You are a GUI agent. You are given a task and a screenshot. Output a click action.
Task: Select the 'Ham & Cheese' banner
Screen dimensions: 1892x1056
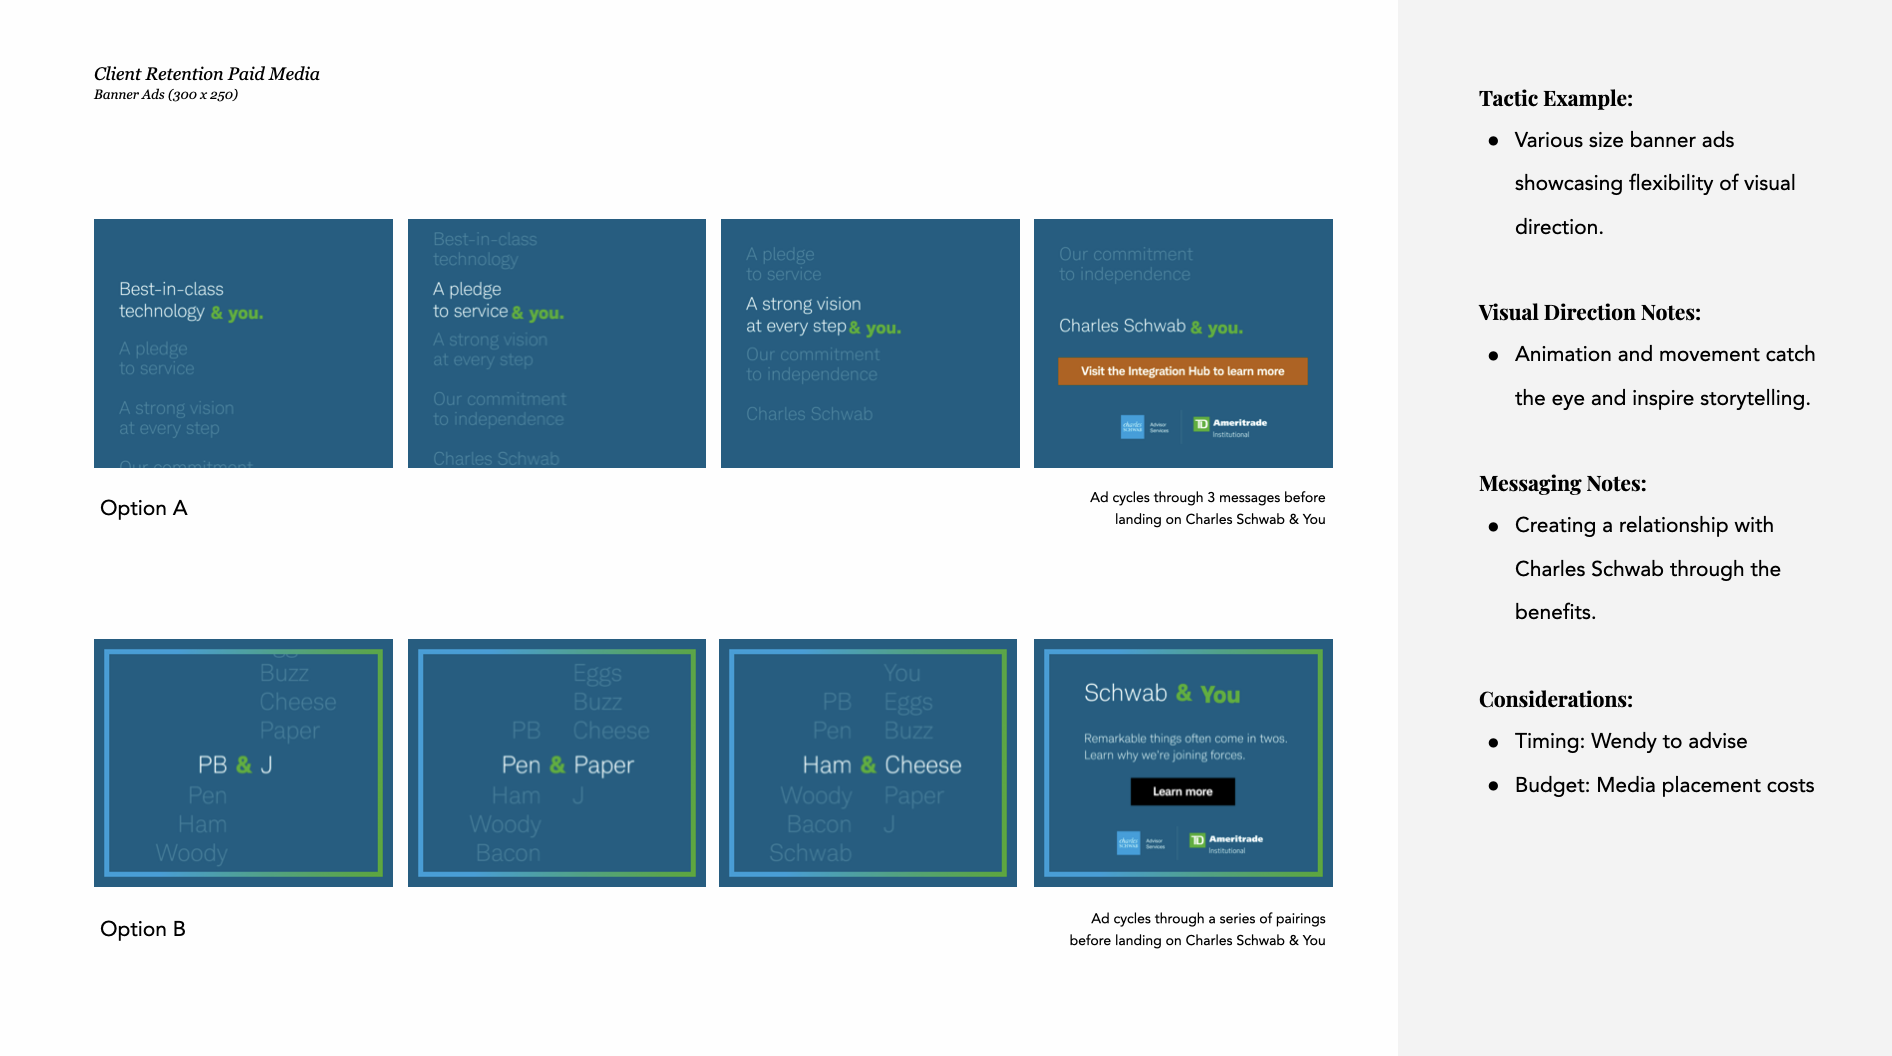pos(868,763)
